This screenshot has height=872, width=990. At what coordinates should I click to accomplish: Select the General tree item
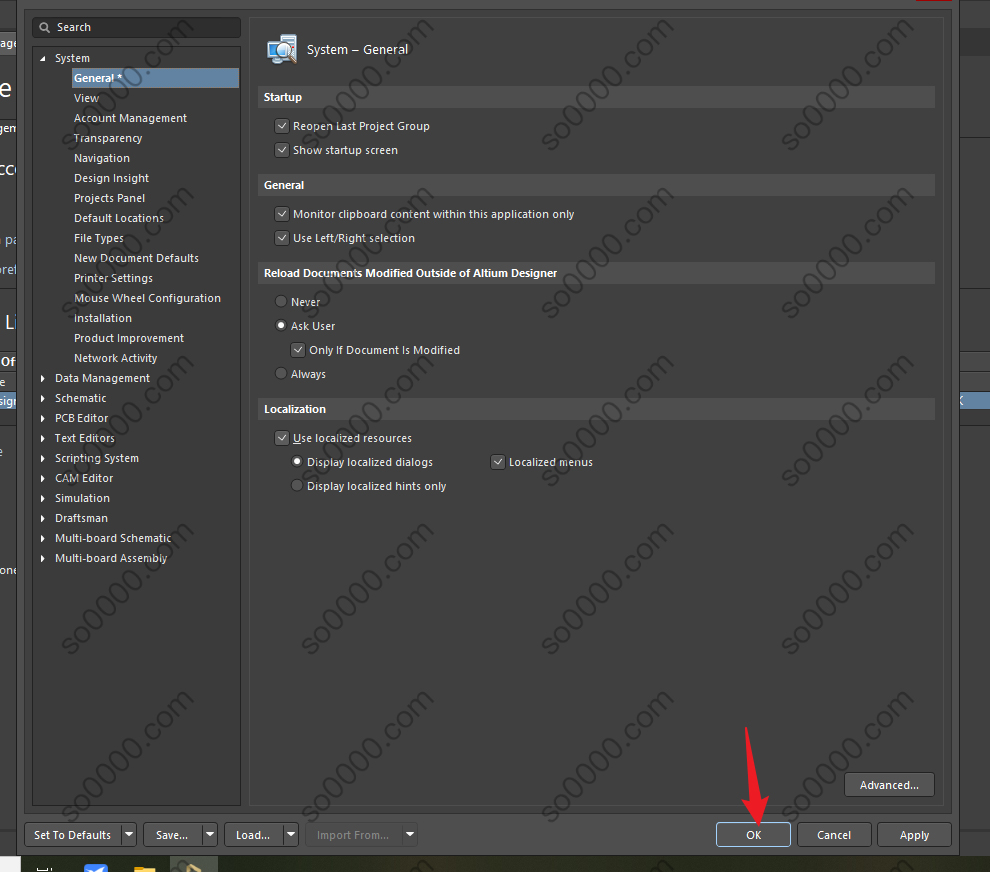pos(155,78)
